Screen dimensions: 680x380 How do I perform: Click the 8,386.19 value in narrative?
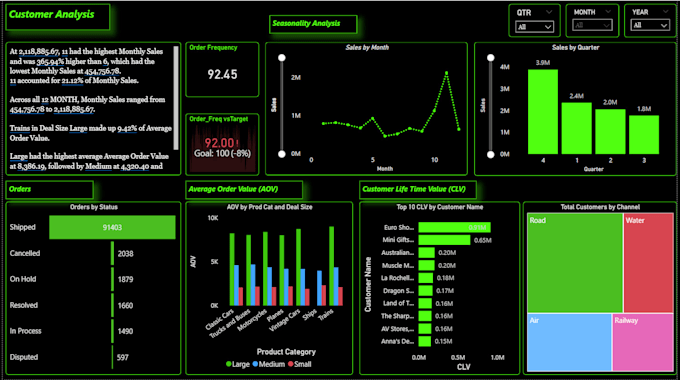coord(31,166)
